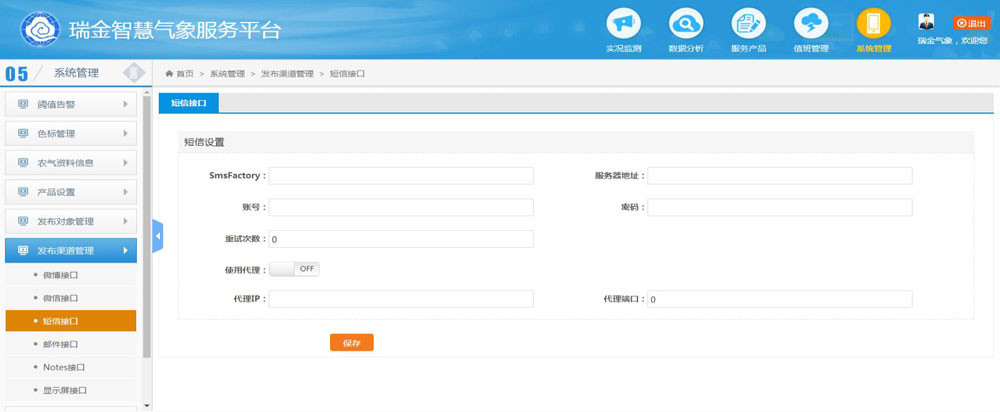Expand the 阈值告警 menu section
The width and height of the screenshot is (1000, 412).
[71, 104]
